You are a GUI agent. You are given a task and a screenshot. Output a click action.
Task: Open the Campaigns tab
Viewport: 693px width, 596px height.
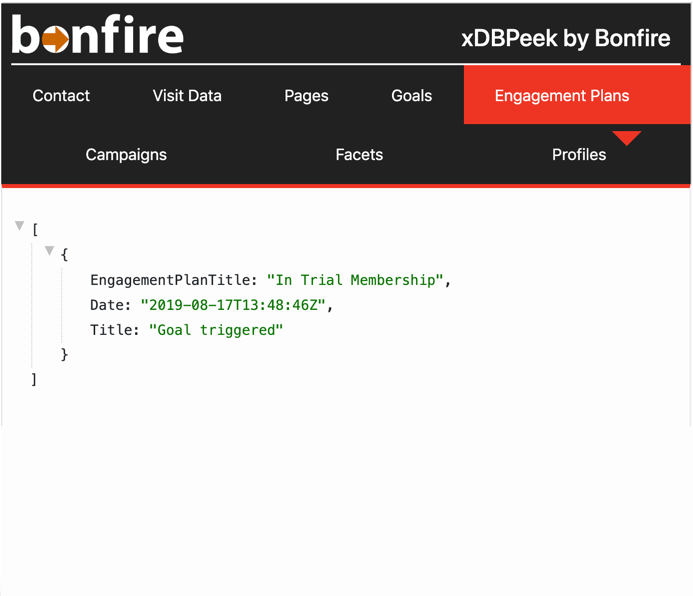pos(126,155)
